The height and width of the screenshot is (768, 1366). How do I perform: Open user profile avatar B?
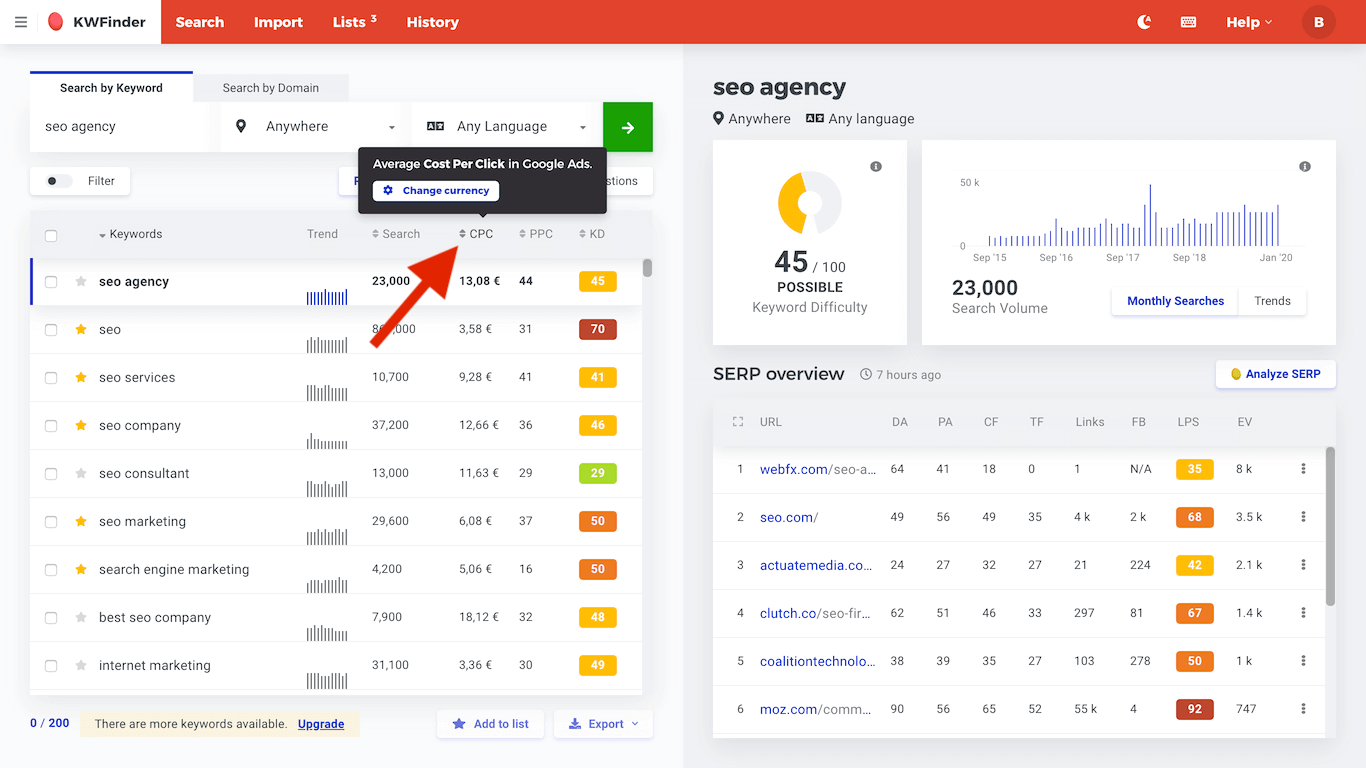[x=1318, y=22]
